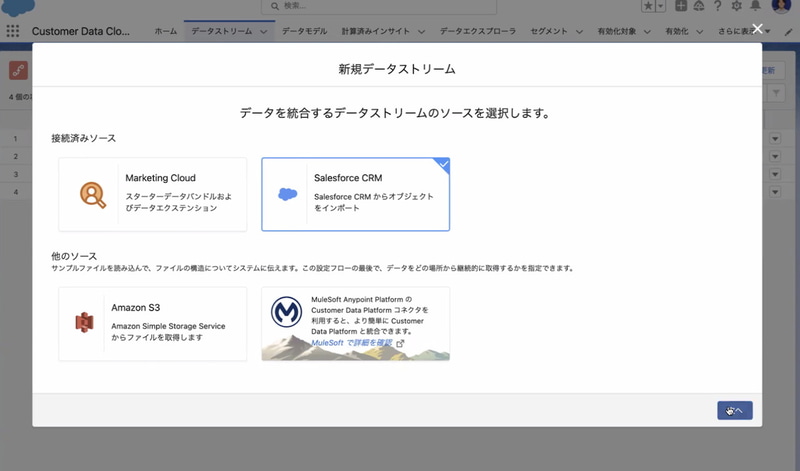Click the data stream icon in background page
Viewport: 800px width, 471px height.
point(18,70)
